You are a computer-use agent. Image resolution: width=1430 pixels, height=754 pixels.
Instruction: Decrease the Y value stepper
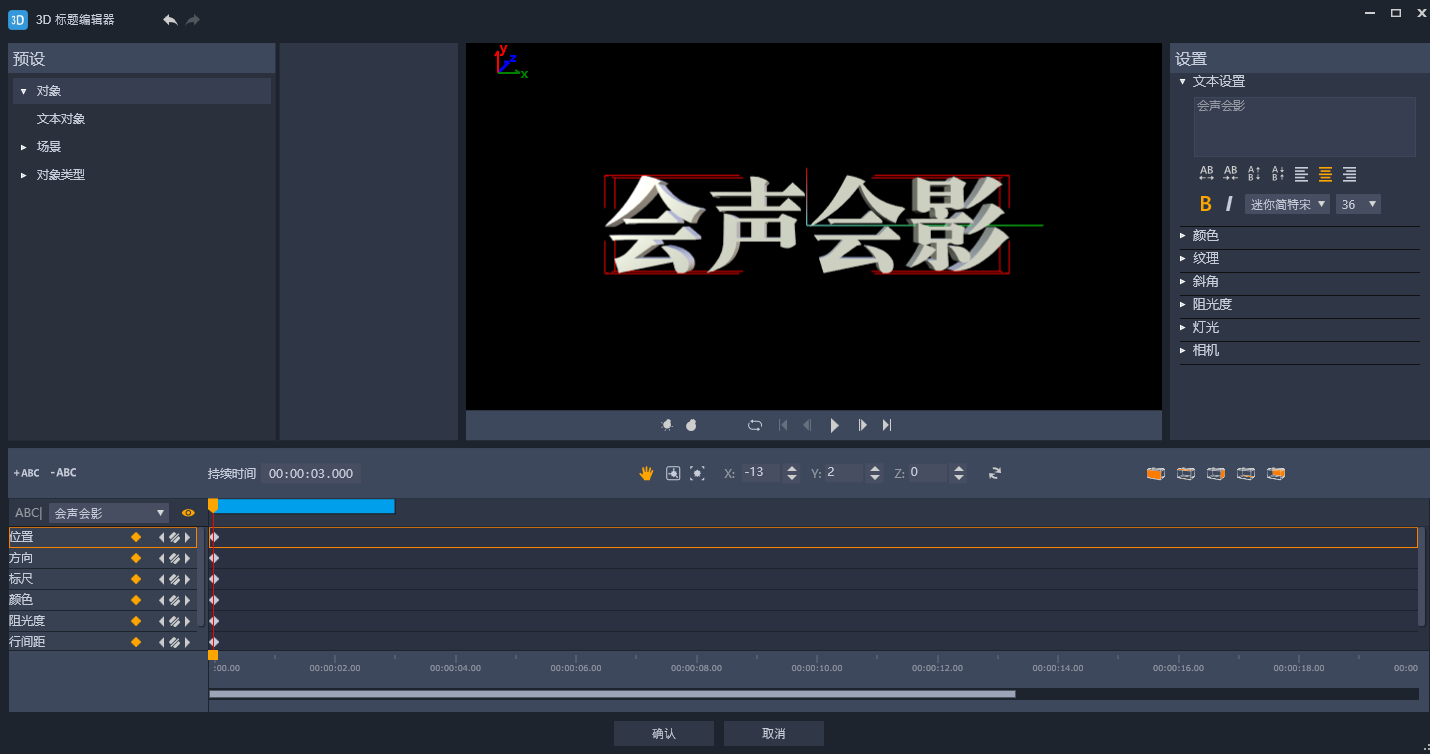coord(875,478)
